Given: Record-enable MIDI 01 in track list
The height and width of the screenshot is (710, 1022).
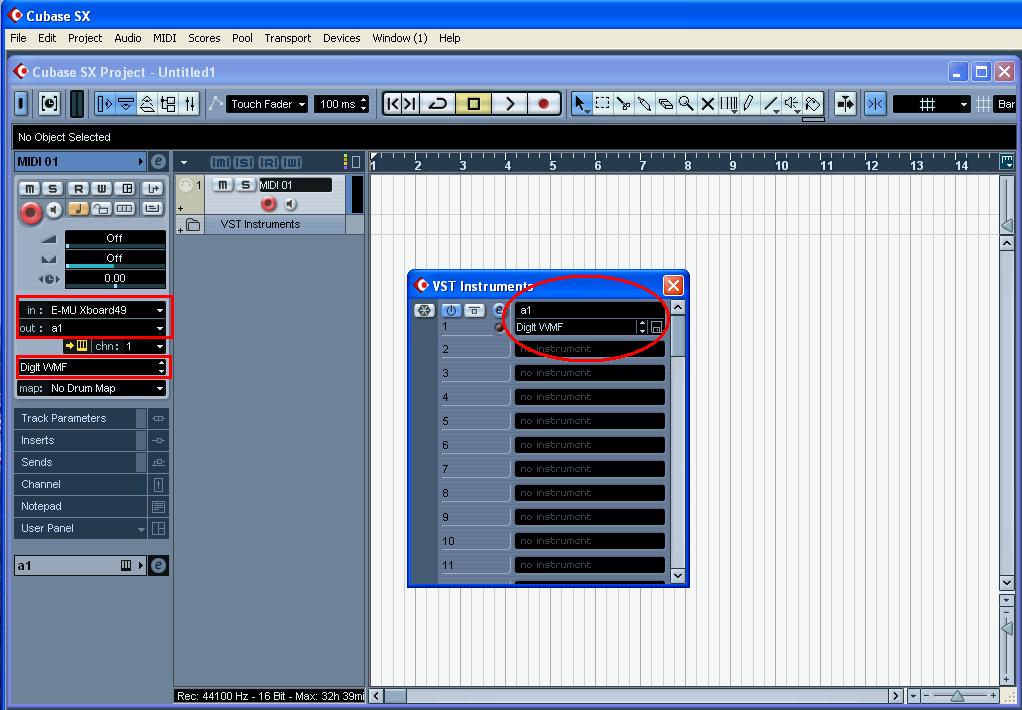Looking at the screenshot, I should (x=269, y=204).
